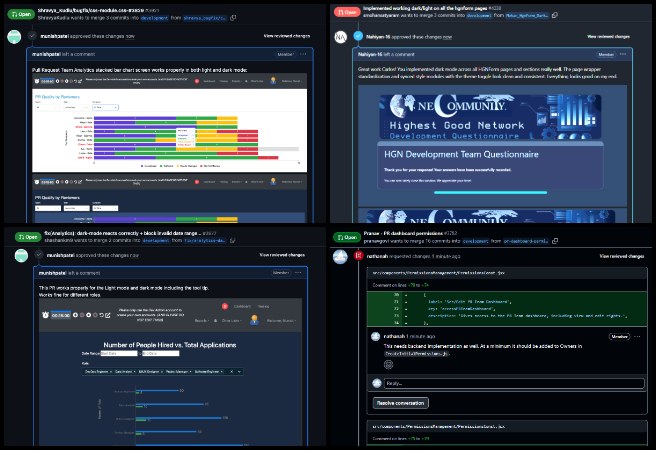Click the NA avatar of Nahiyan-16
Screen dimensions: 656x450
(341, 35)
